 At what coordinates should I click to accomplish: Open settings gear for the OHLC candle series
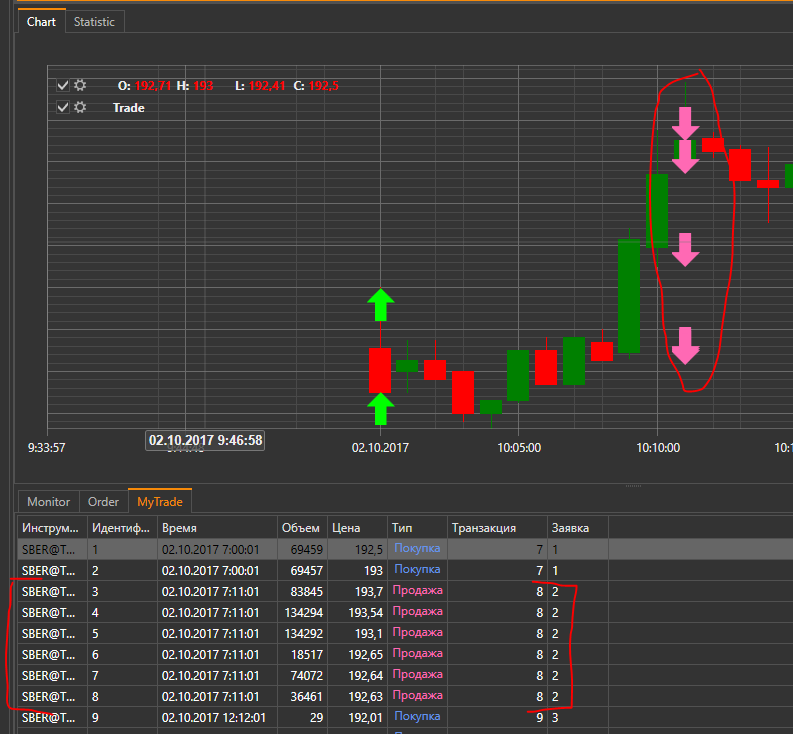pyautogui.click(x=80, y=86)
